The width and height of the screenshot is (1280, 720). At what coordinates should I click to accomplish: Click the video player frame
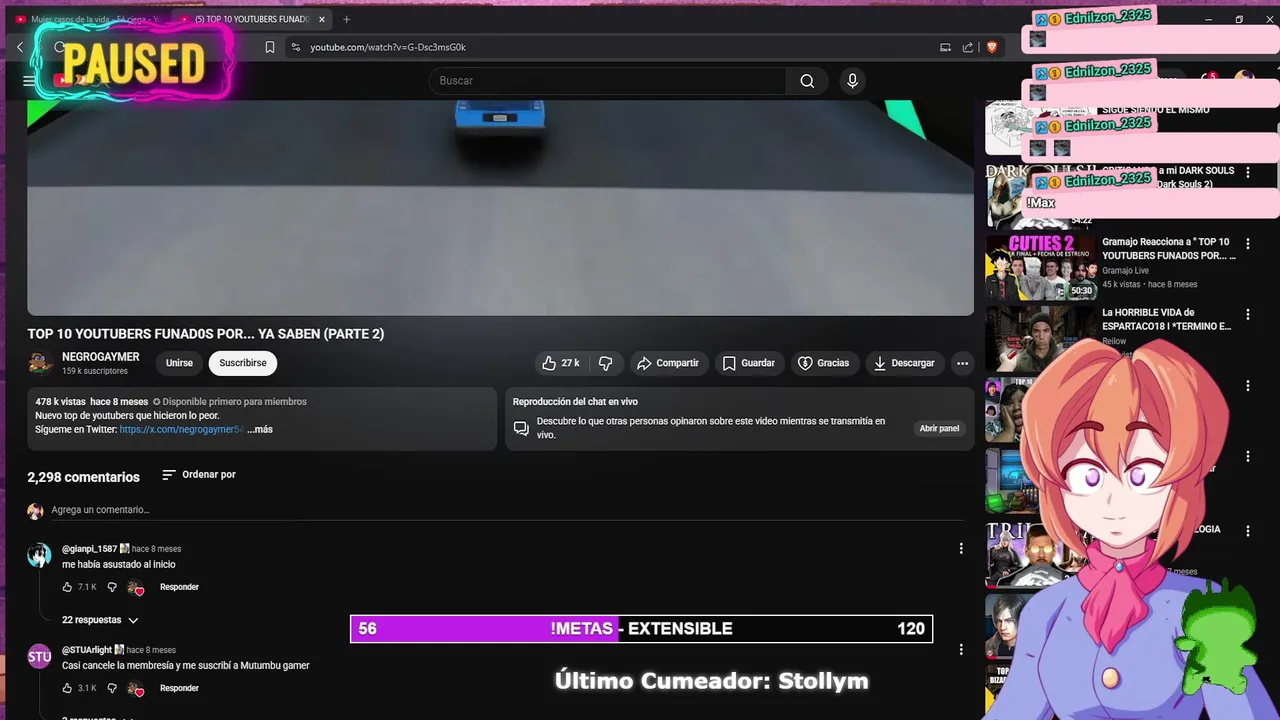coord(500,208)
